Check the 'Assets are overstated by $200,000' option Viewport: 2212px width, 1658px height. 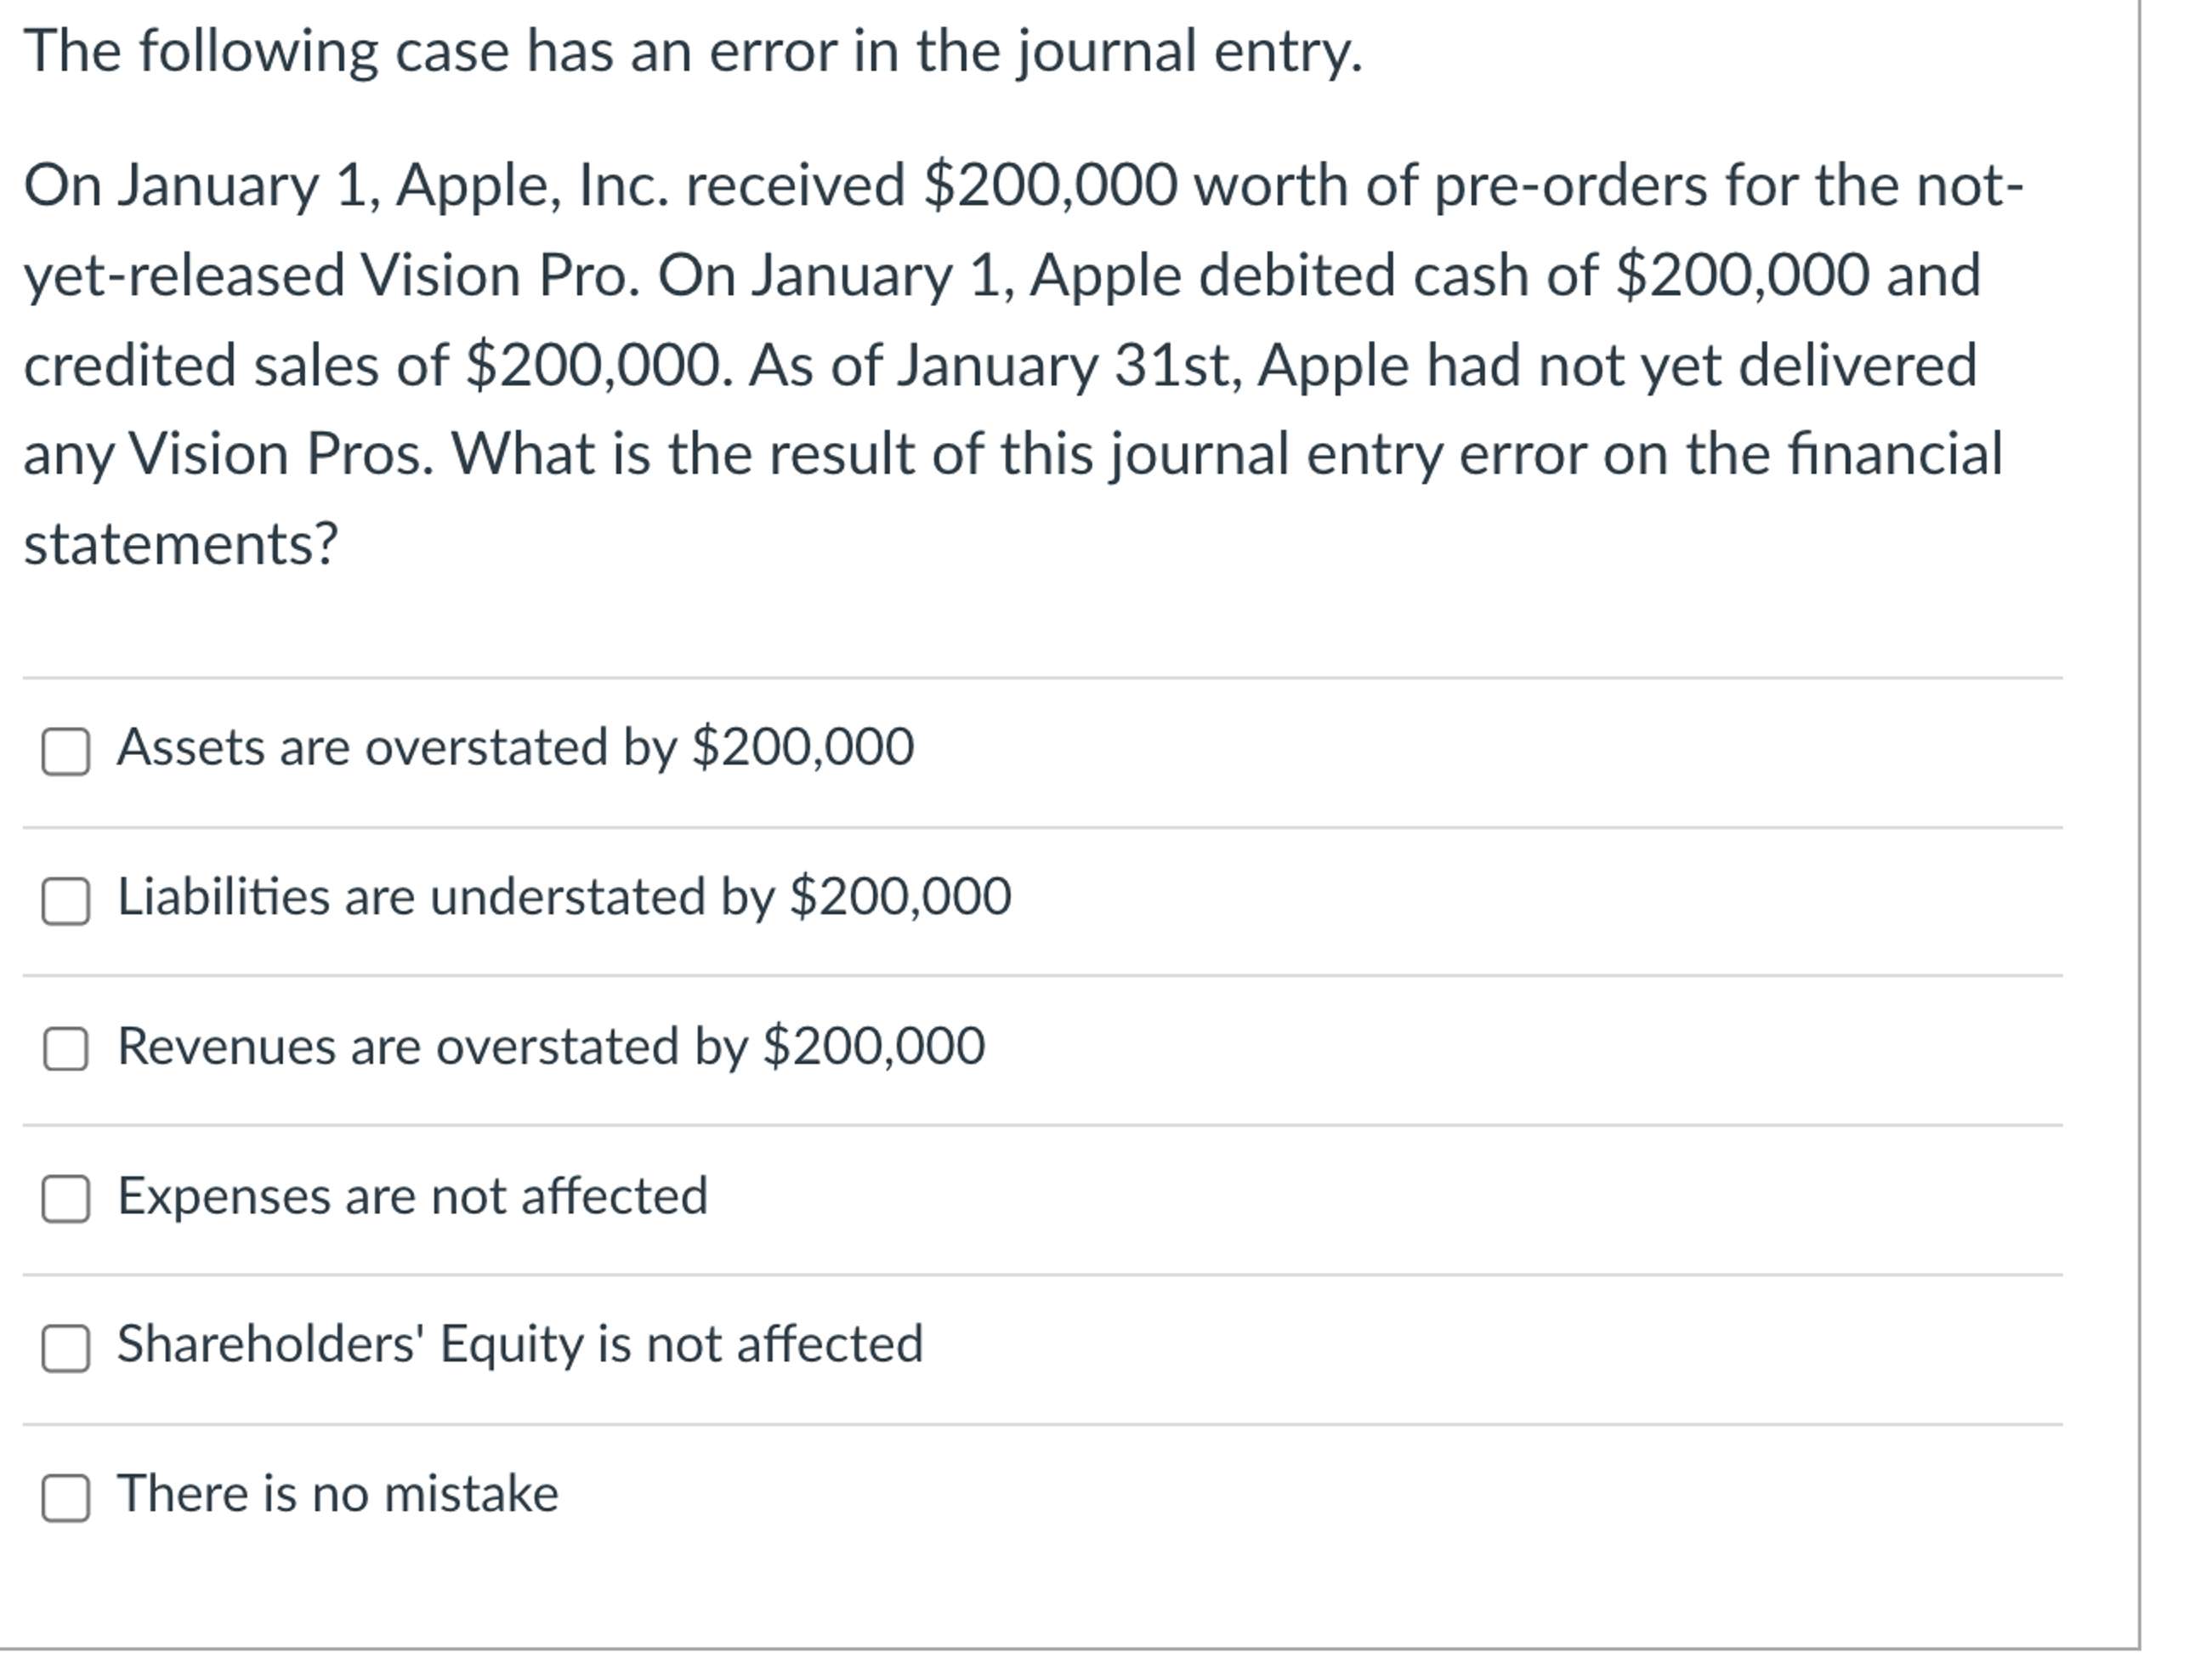66,748
